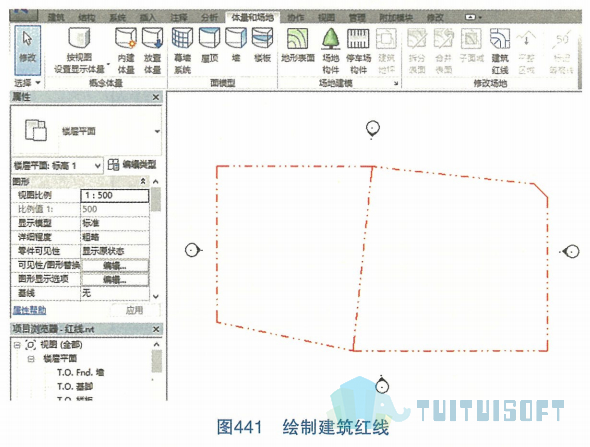This screenshot has width=590, height=447.
Task: Open the 注释 ribbon tab
Action: 179,17
